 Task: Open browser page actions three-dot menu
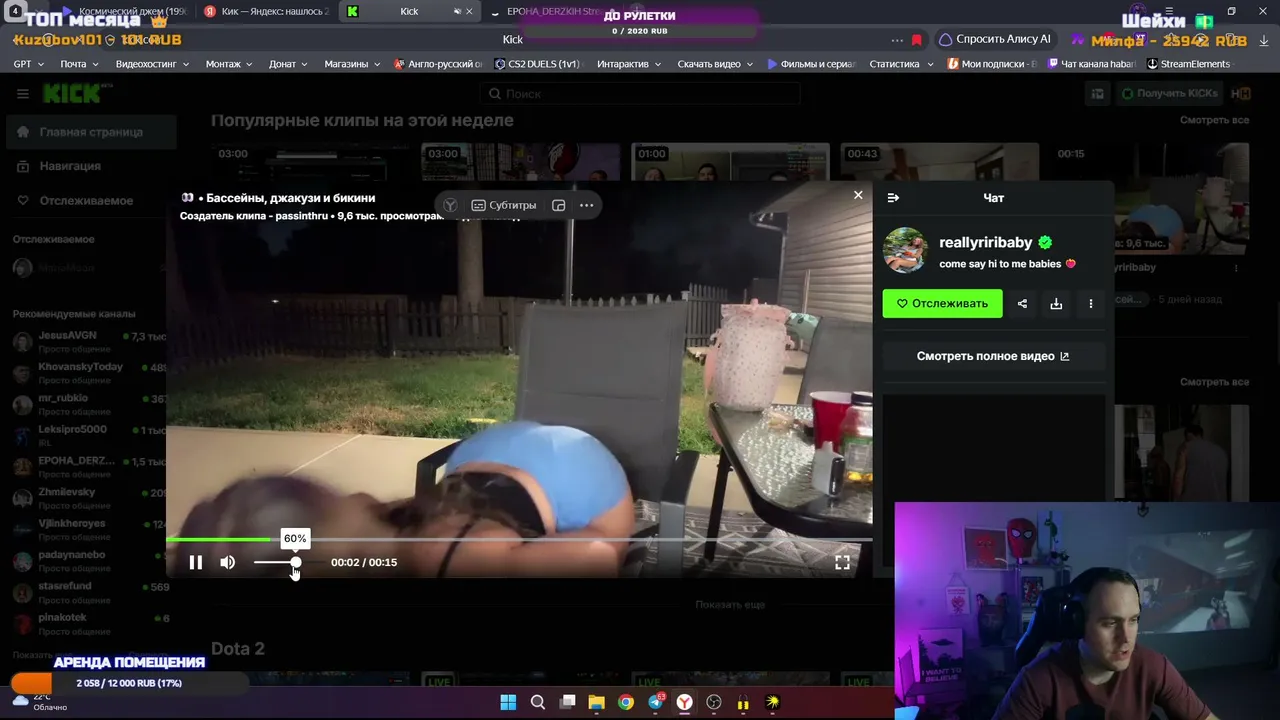897,39
